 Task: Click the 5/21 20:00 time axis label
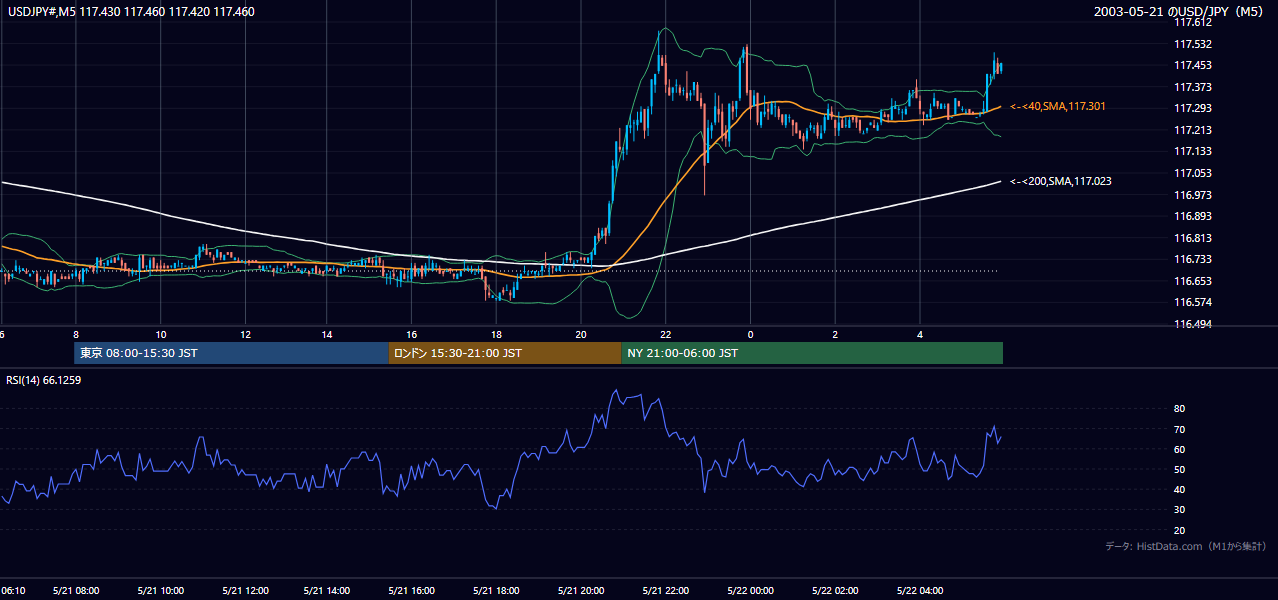click(582, 591)
